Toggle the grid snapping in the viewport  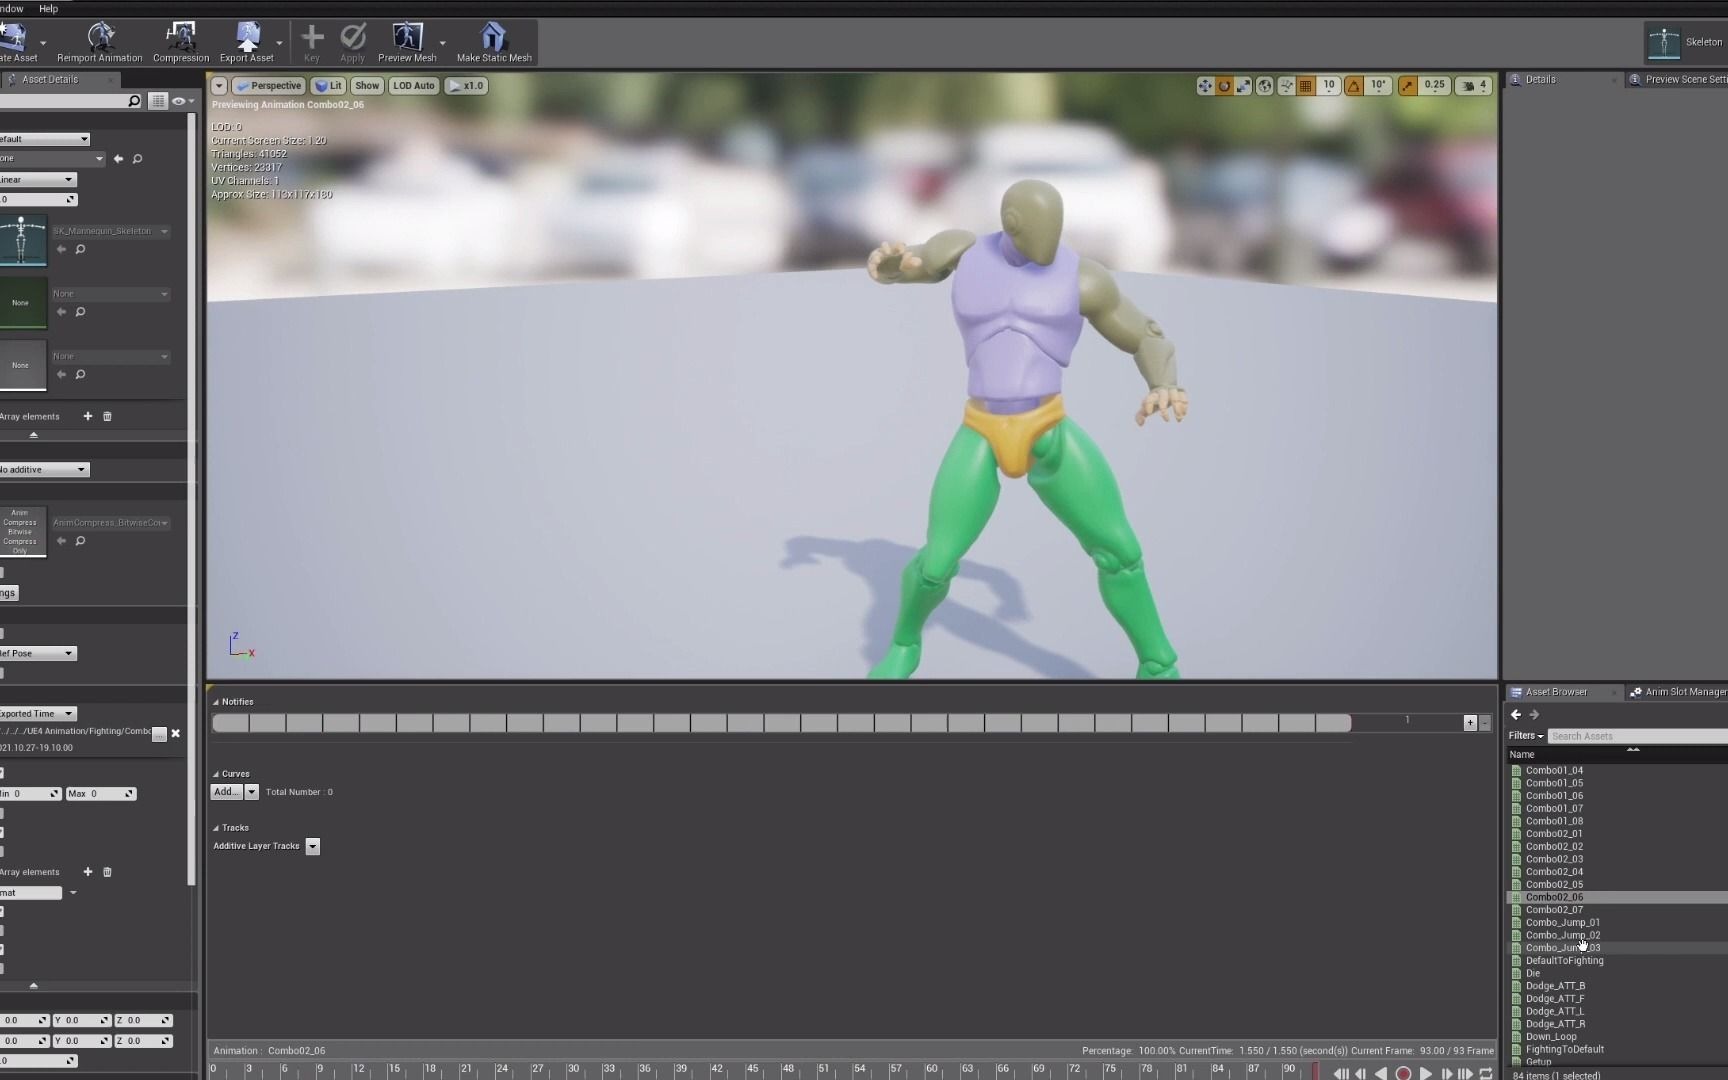[x=1306, y=85]
